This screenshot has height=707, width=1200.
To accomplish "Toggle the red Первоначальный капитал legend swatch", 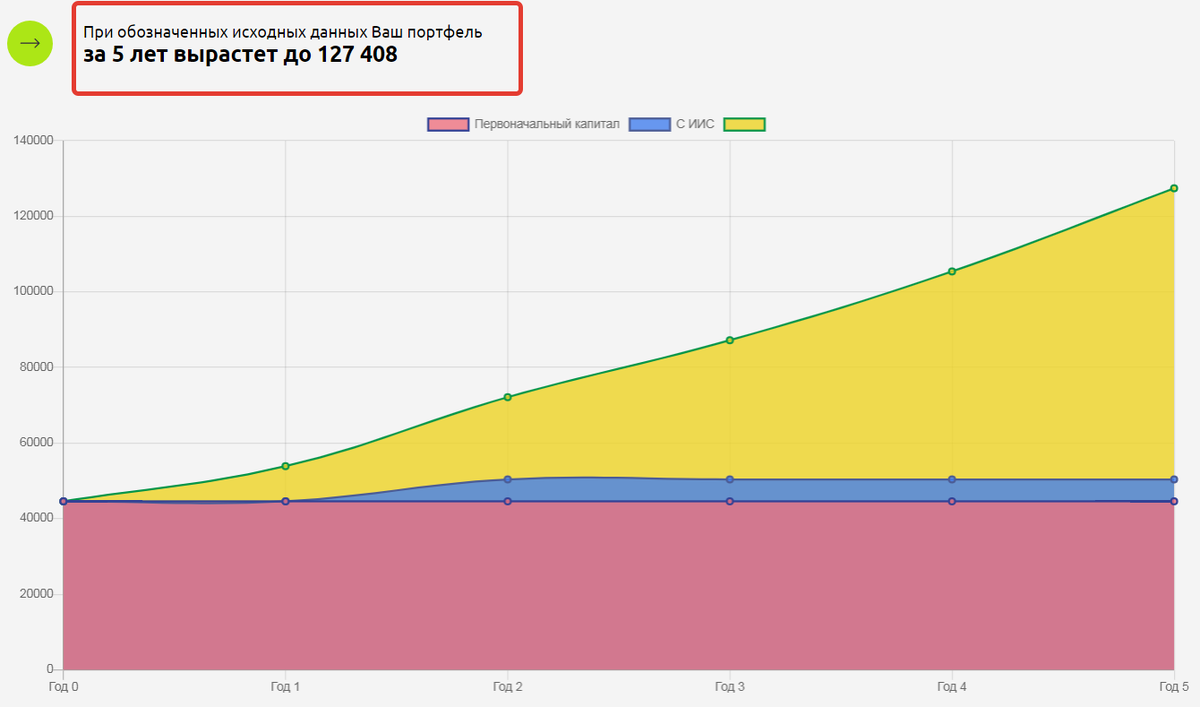I will [448, 124].
